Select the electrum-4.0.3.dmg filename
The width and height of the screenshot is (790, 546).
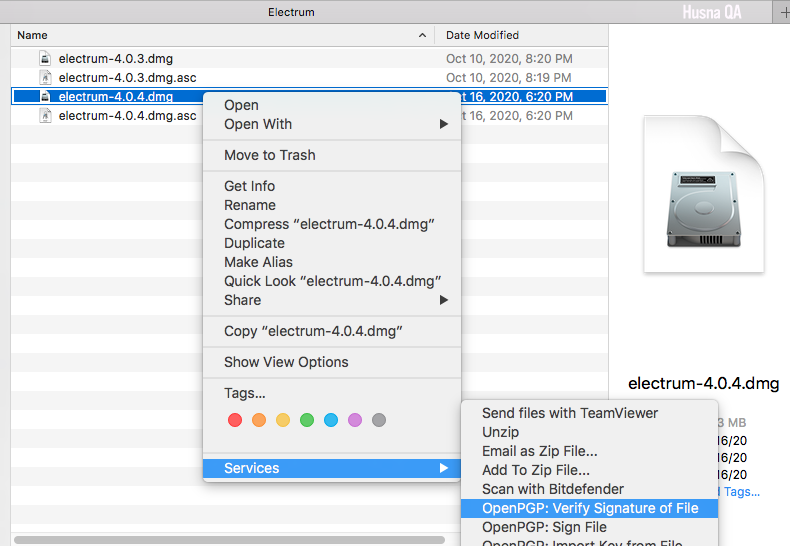click(x=116, y=58)
